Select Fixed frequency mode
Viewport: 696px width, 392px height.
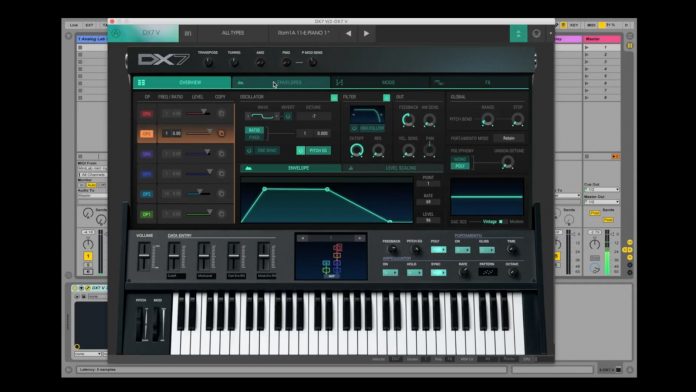pyautogui.click(x=254, y=138)
